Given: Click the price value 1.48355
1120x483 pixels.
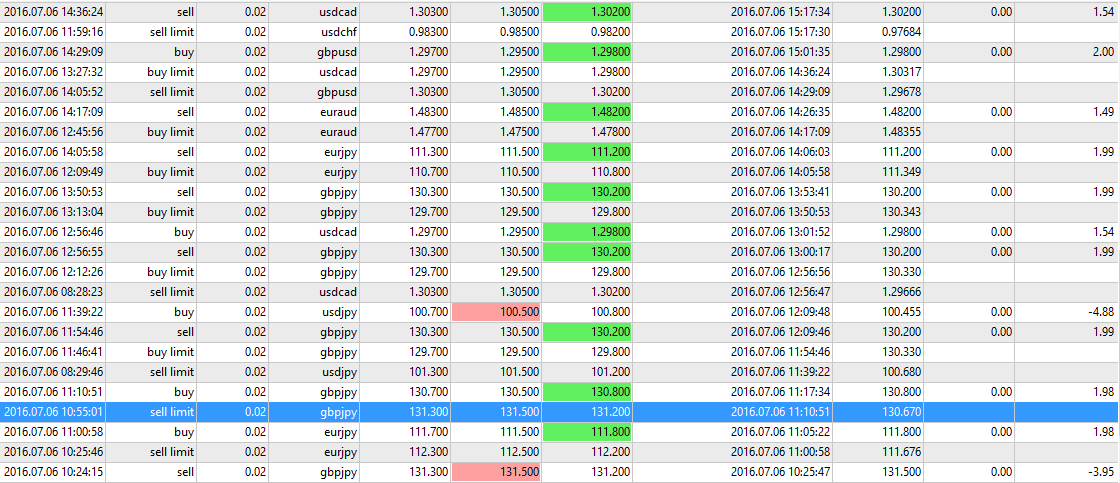Looking at the screenshot, I should point(901,132).
